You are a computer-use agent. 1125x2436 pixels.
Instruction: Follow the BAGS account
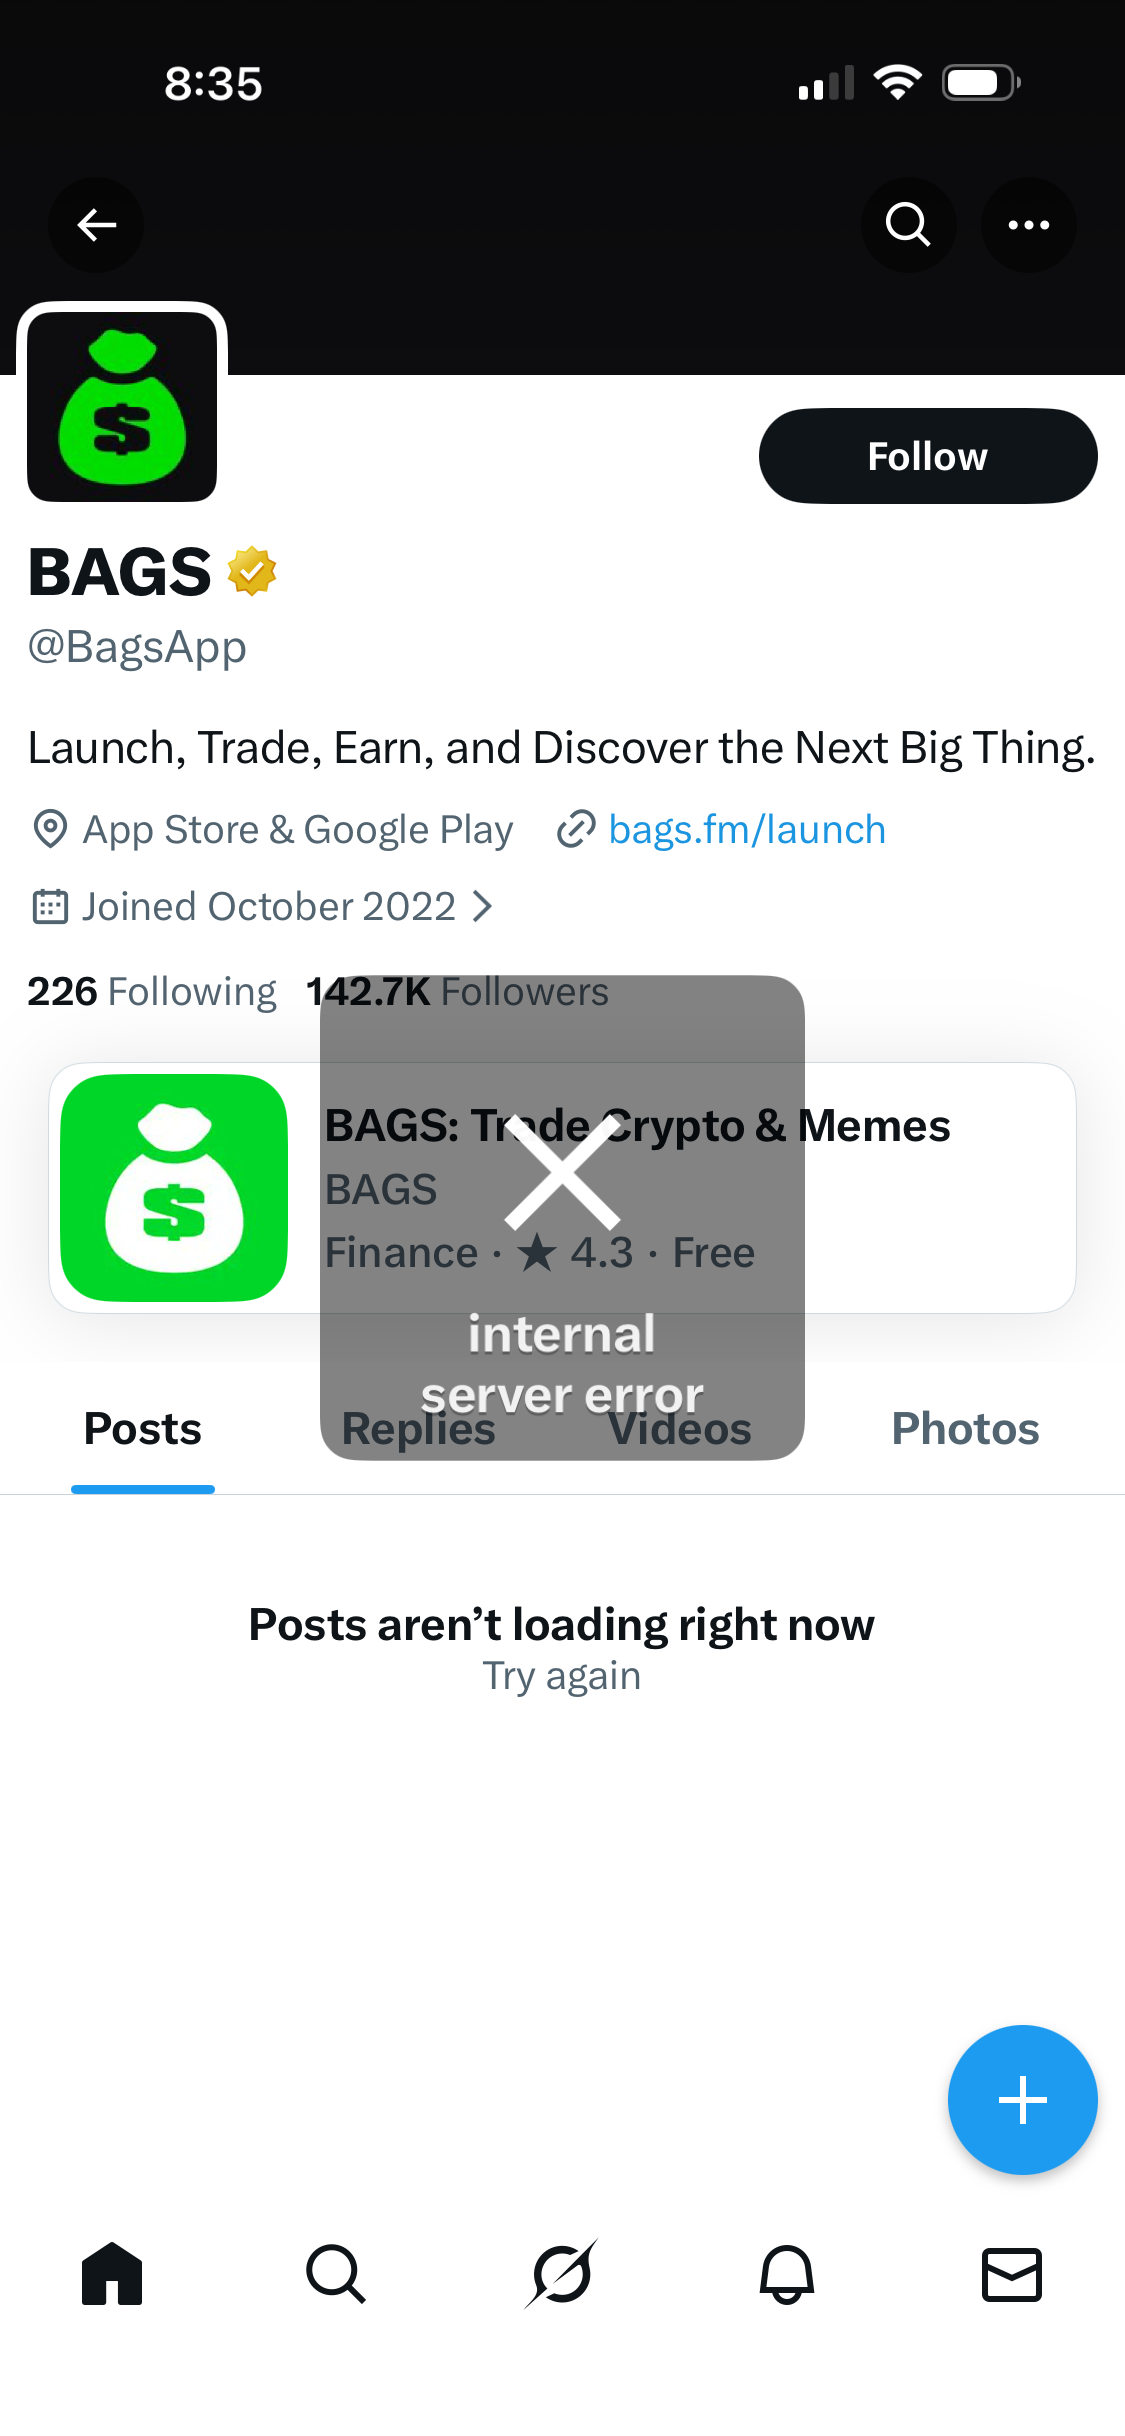click(x=927, y=456)
